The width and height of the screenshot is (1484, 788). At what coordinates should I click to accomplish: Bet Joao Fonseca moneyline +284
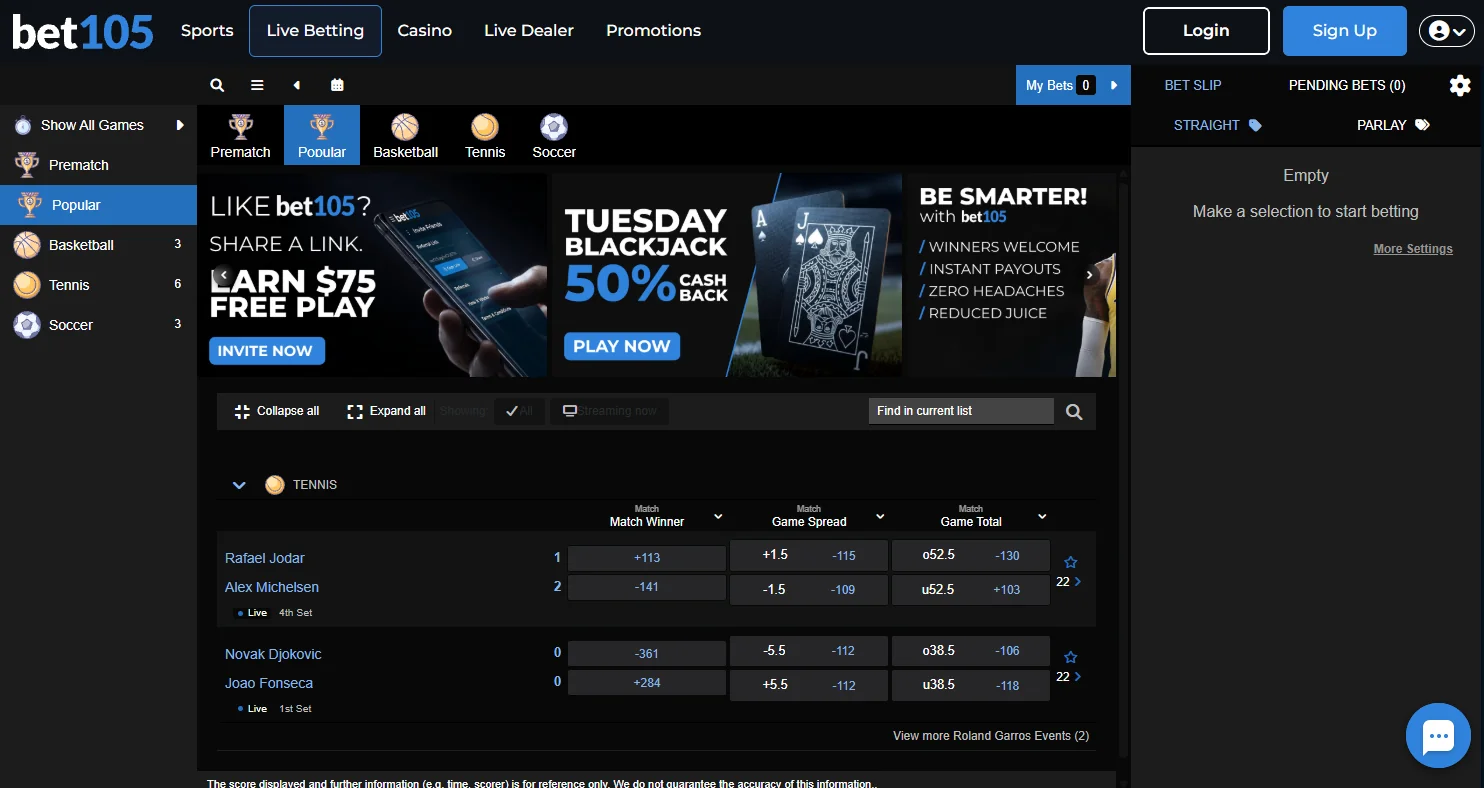coord(647,682)
